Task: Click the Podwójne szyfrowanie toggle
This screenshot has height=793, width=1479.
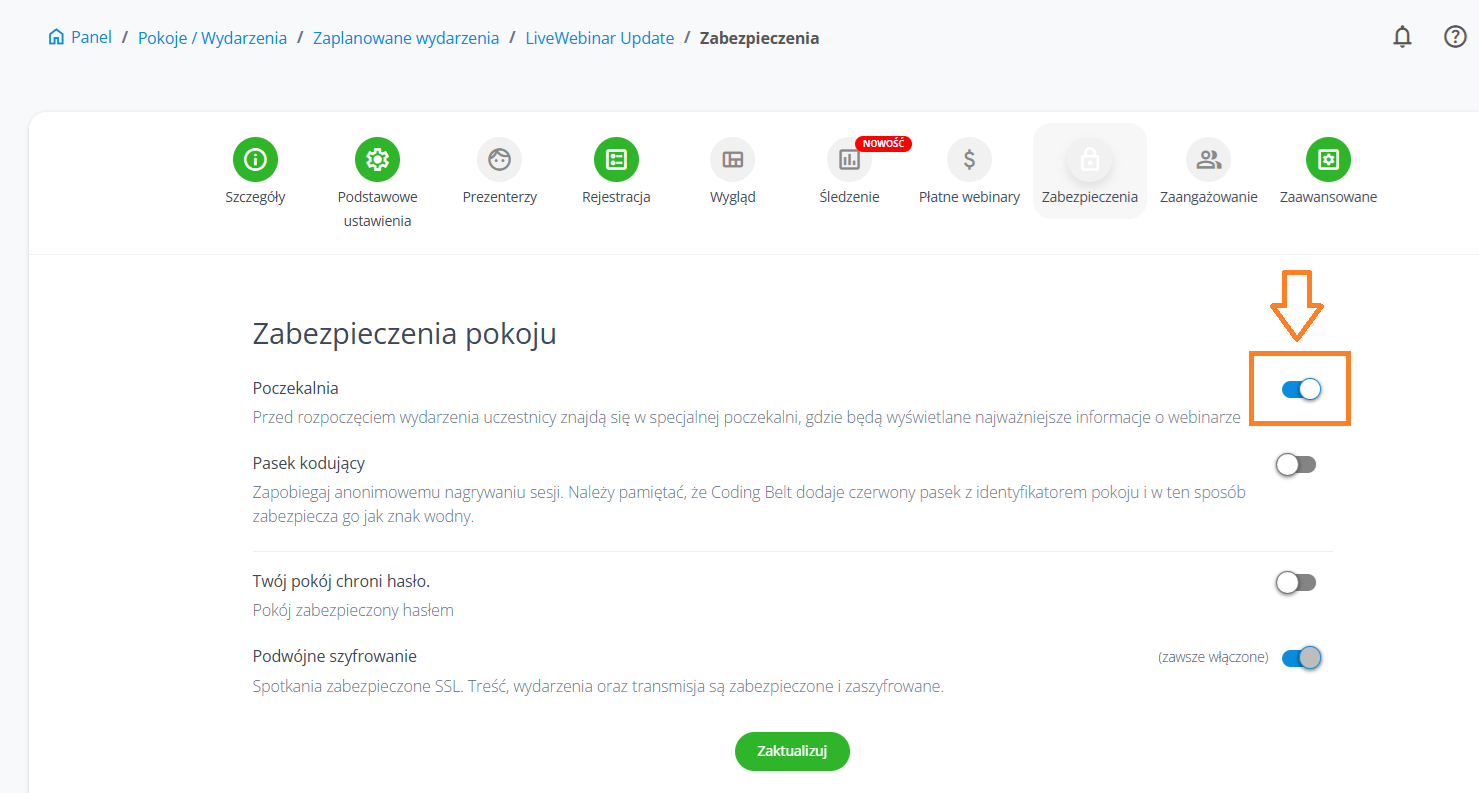Action: click(1301, 657)
